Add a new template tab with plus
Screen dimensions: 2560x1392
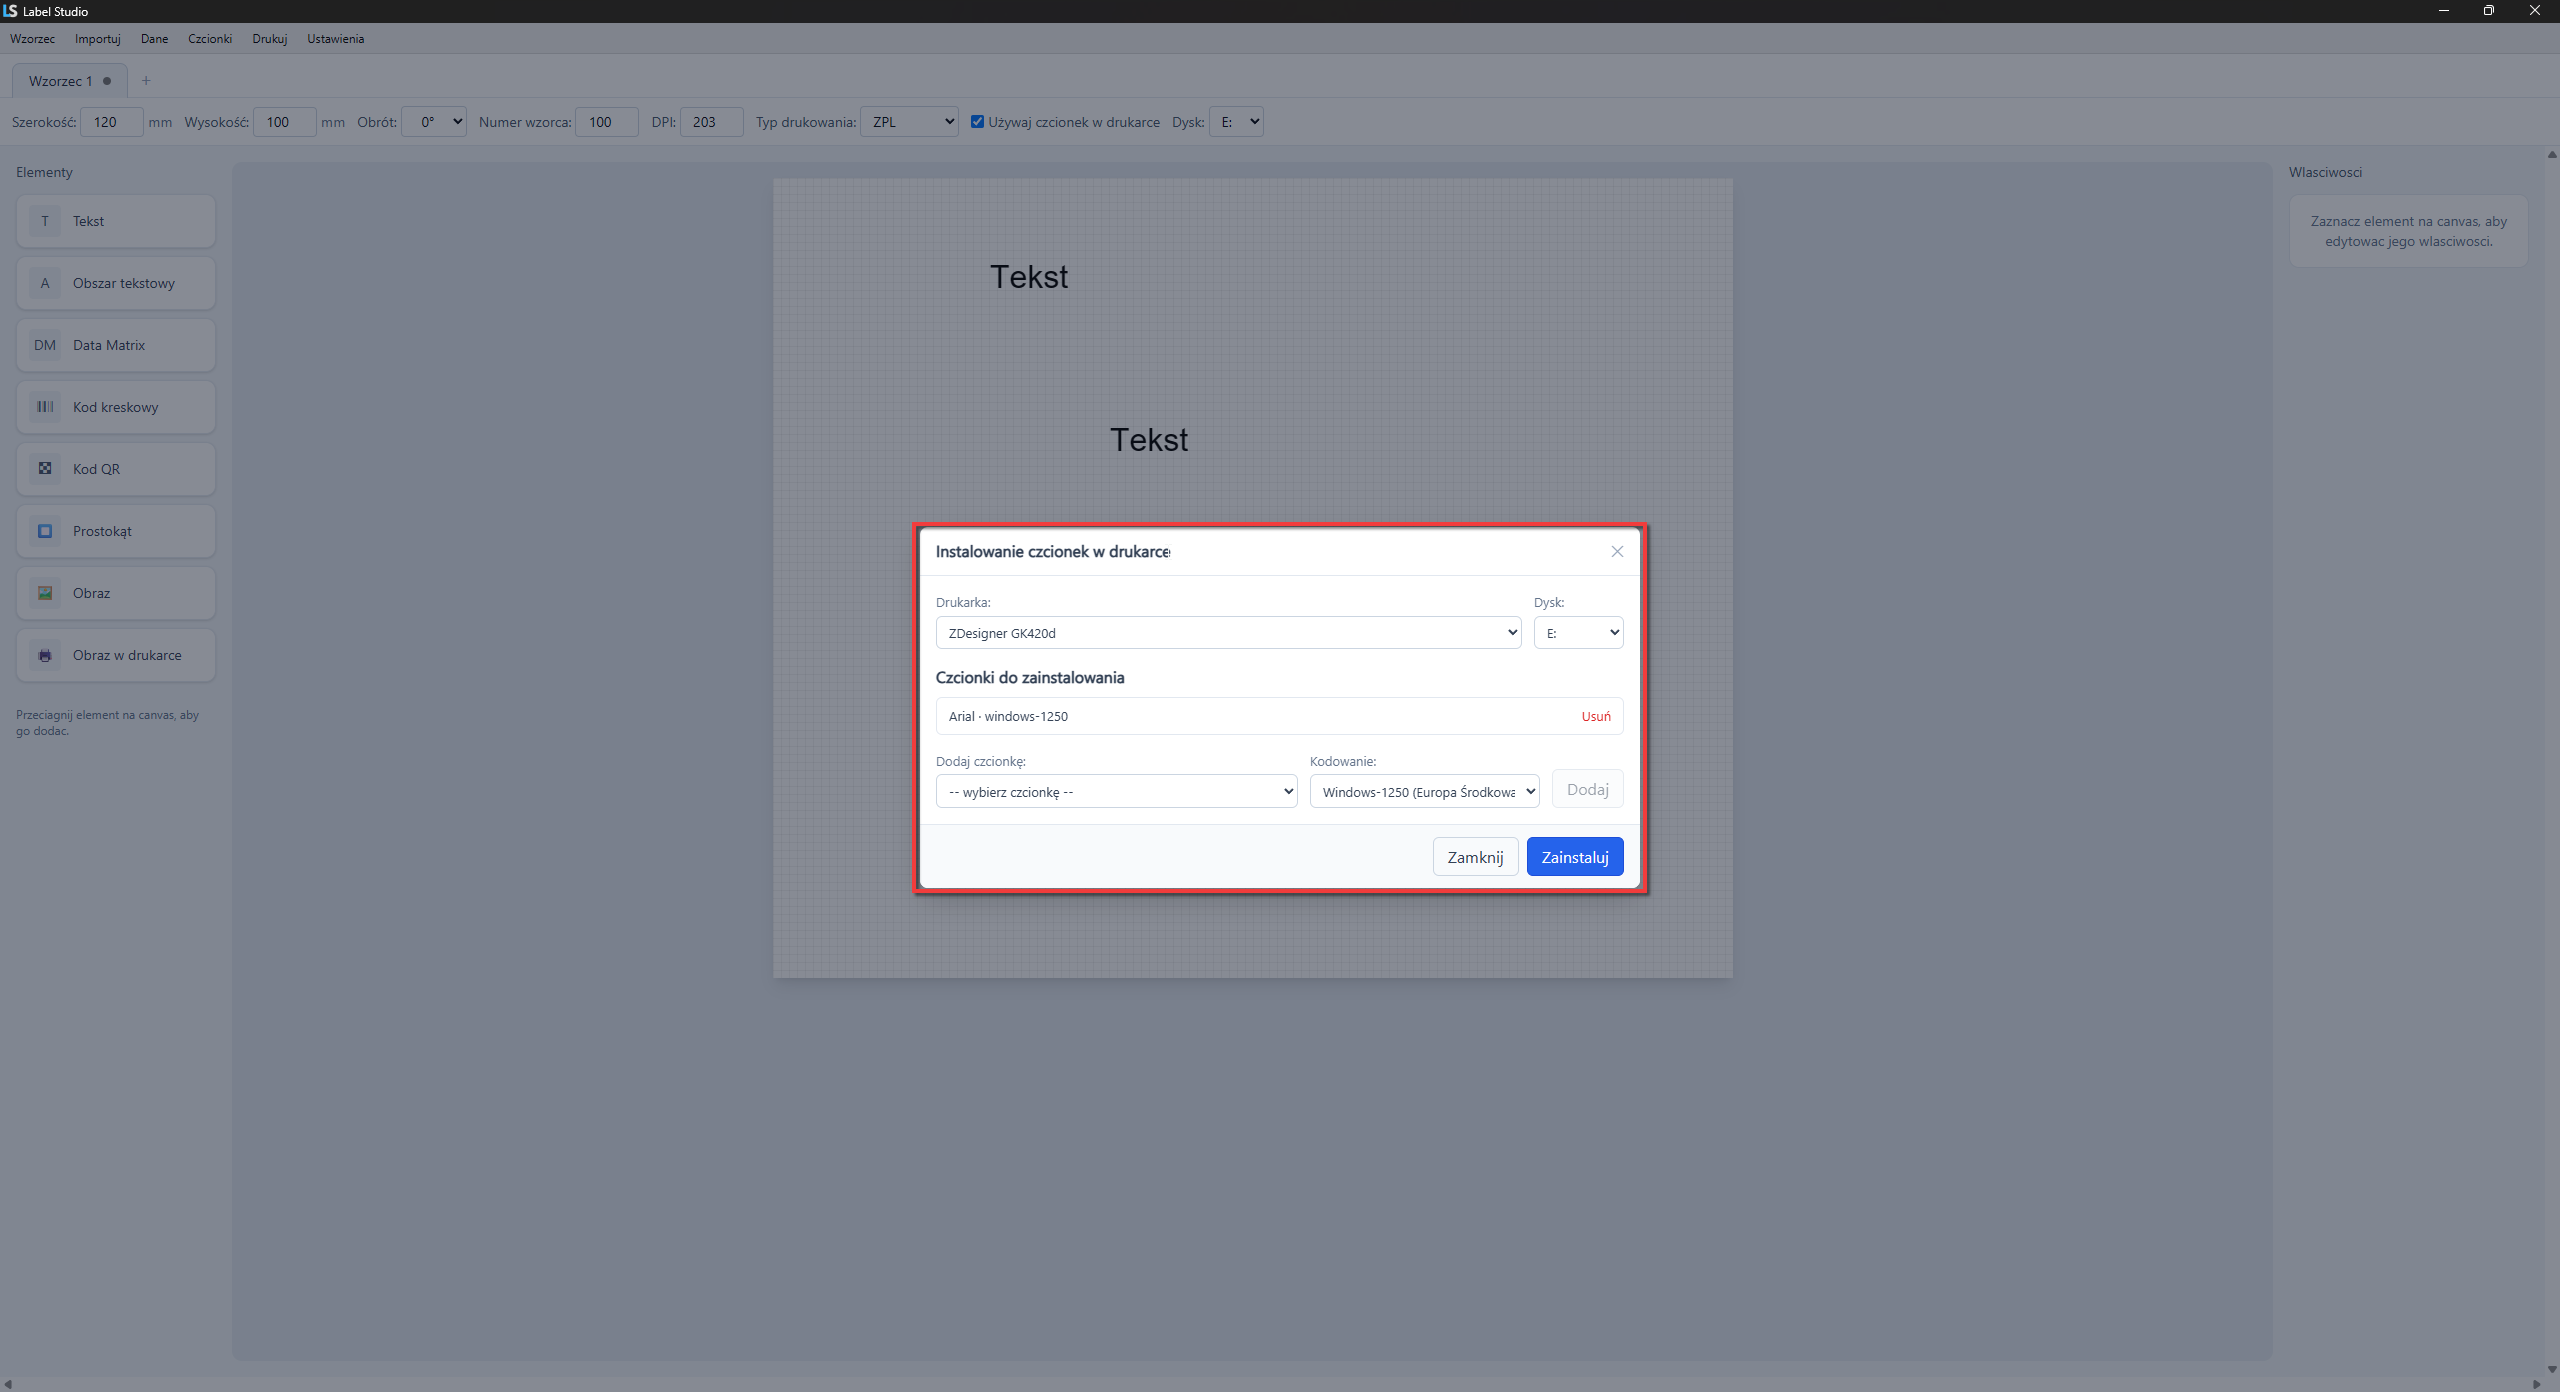[146, 81]
